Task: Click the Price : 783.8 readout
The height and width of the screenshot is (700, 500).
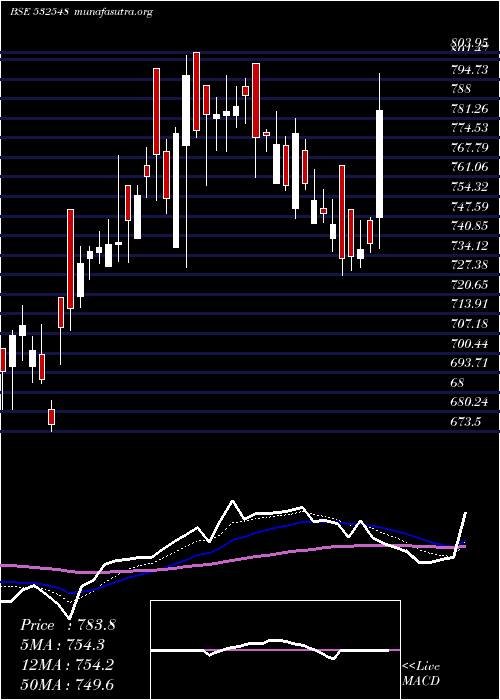Action: [68, 625]
